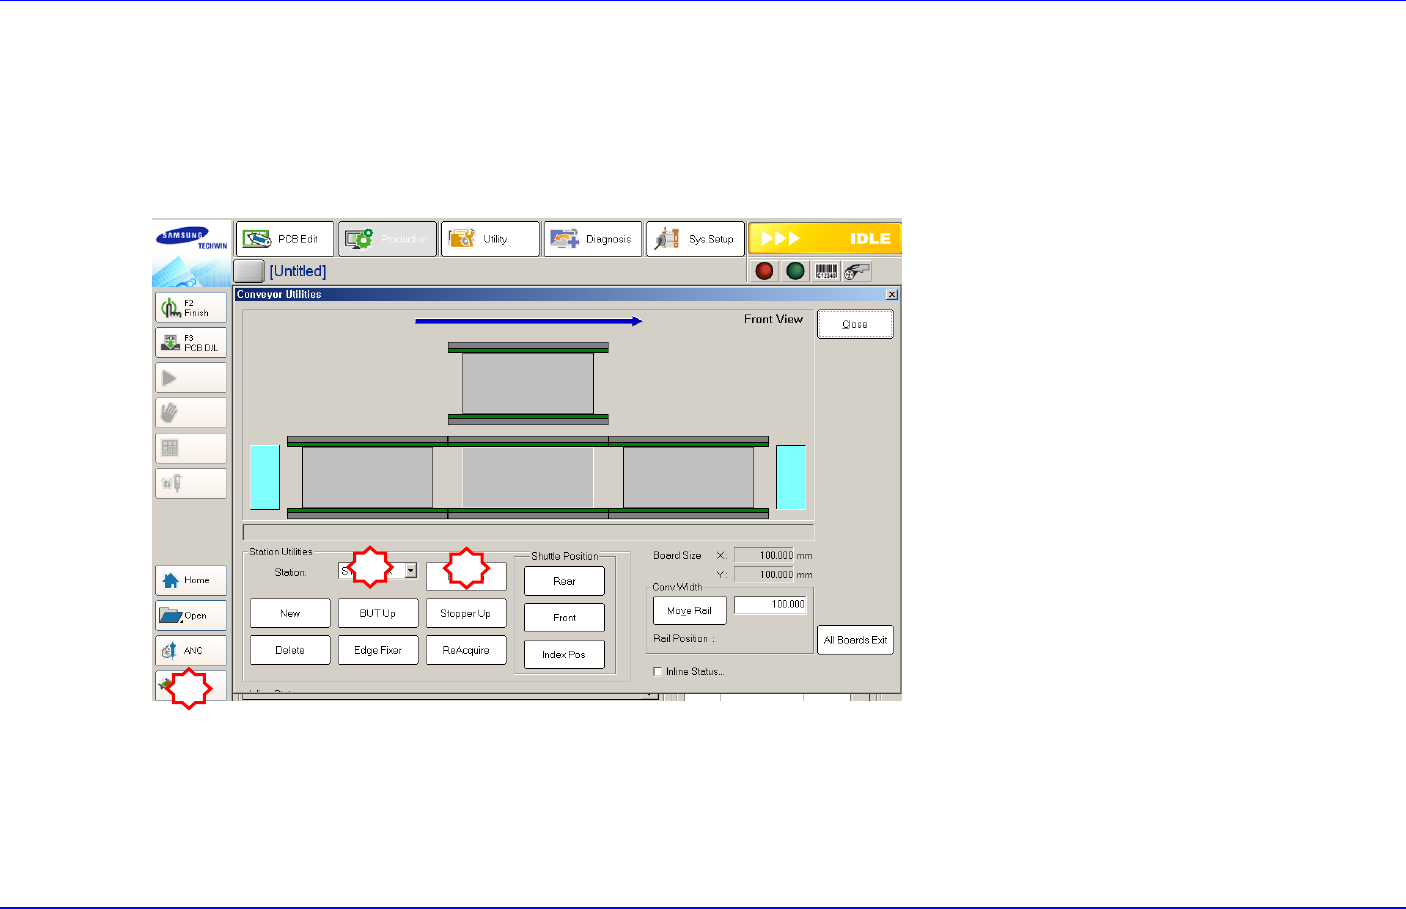Click the Close button in Conveyor Utilities

coord(855,324)
